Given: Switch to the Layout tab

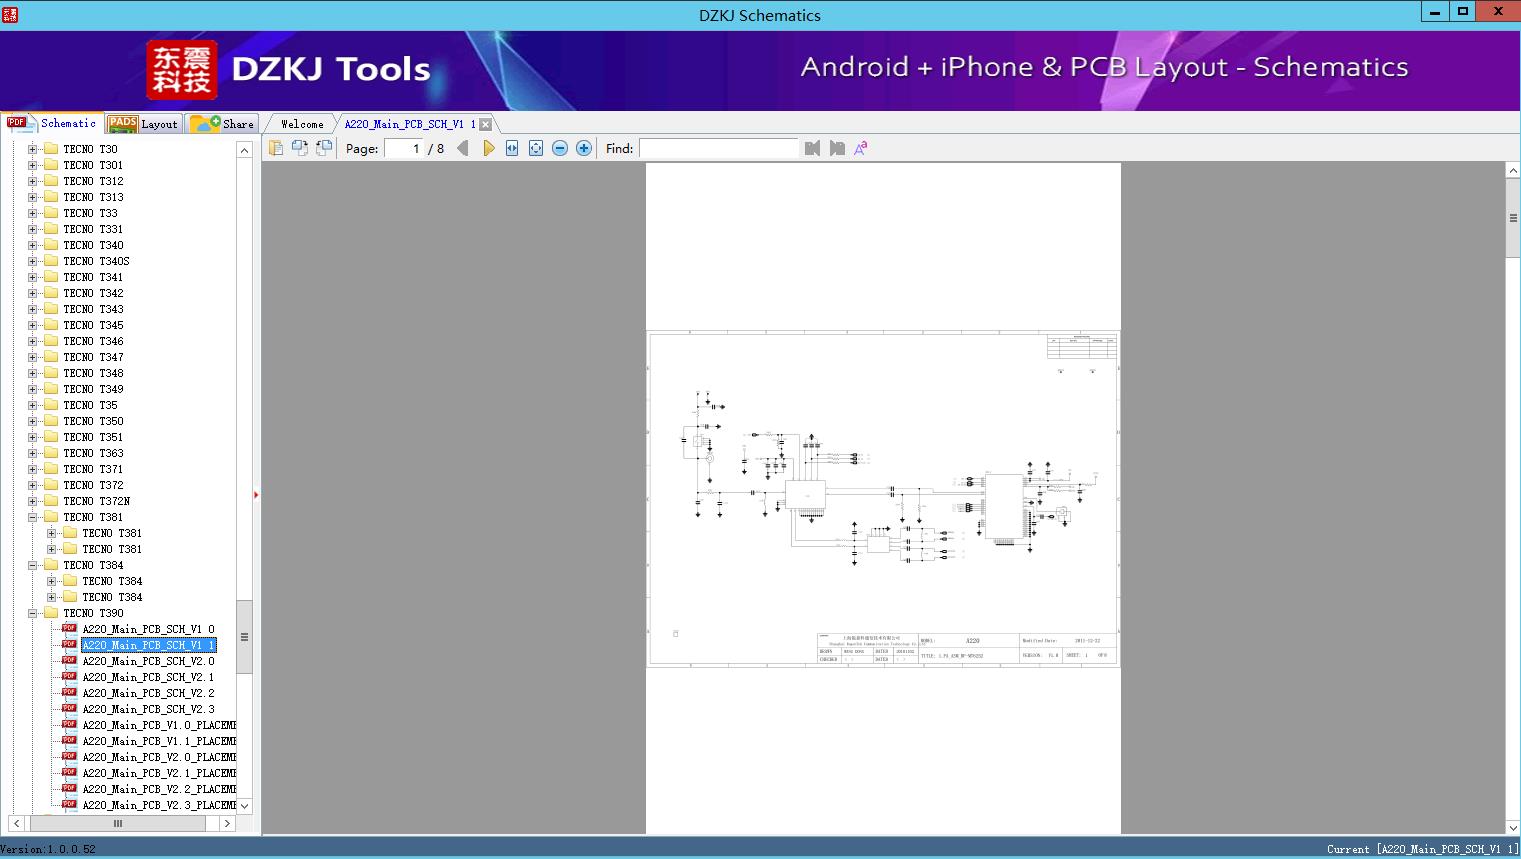Looking at the screenshot, I should pos(143,124).
